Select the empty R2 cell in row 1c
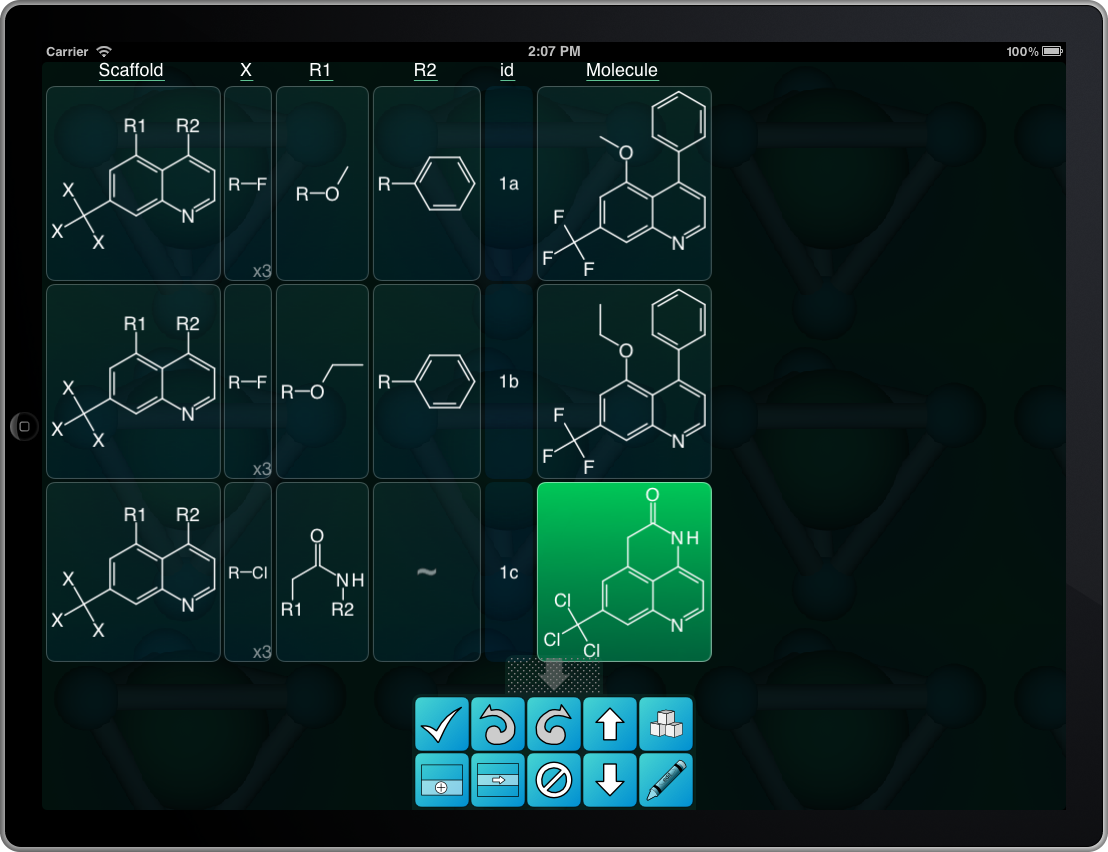The image size is (1108, 852). tap(425, 572)
